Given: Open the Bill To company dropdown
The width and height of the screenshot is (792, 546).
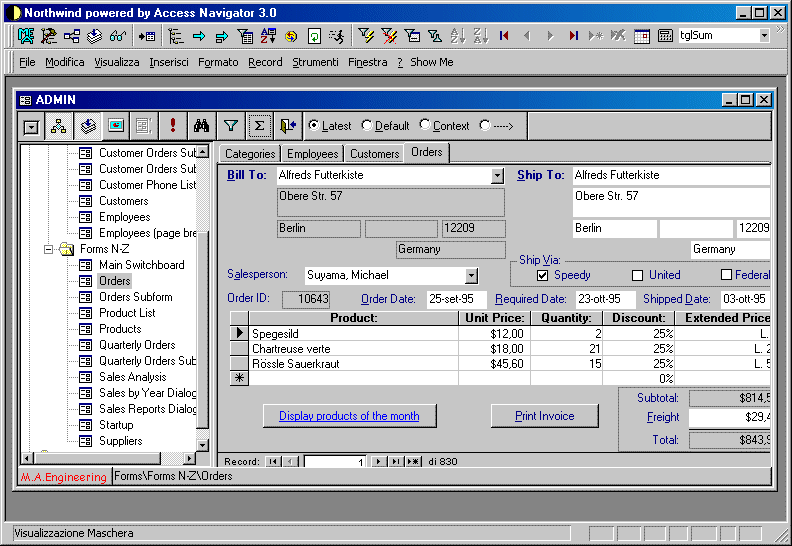Looking at the screenshot, I should (x=497, y=176).
